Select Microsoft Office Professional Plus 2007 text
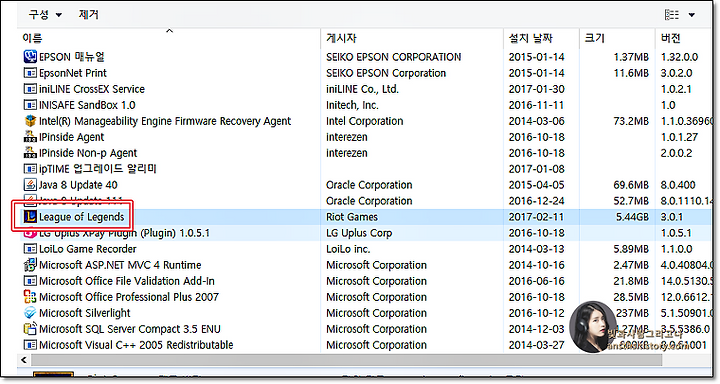 (x=129, y=297)
